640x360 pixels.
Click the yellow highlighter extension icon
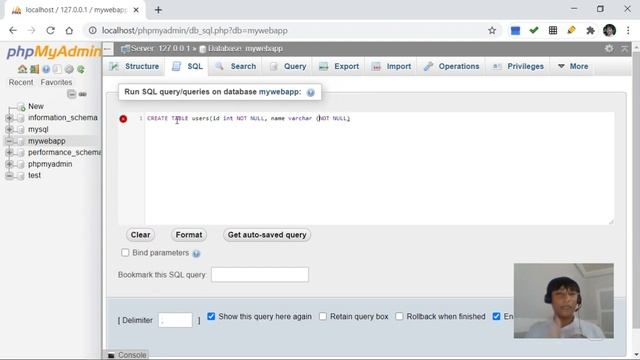coord(571,30)
